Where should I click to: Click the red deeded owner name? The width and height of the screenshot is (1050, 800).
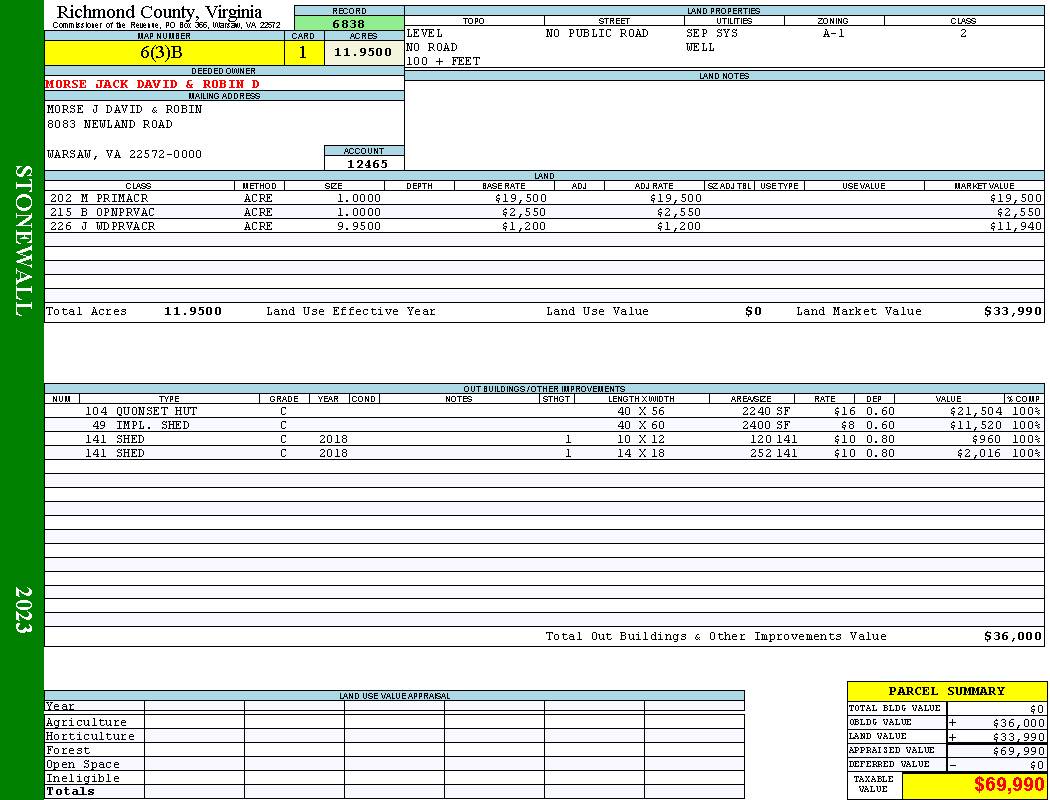[x=152, y=84]
